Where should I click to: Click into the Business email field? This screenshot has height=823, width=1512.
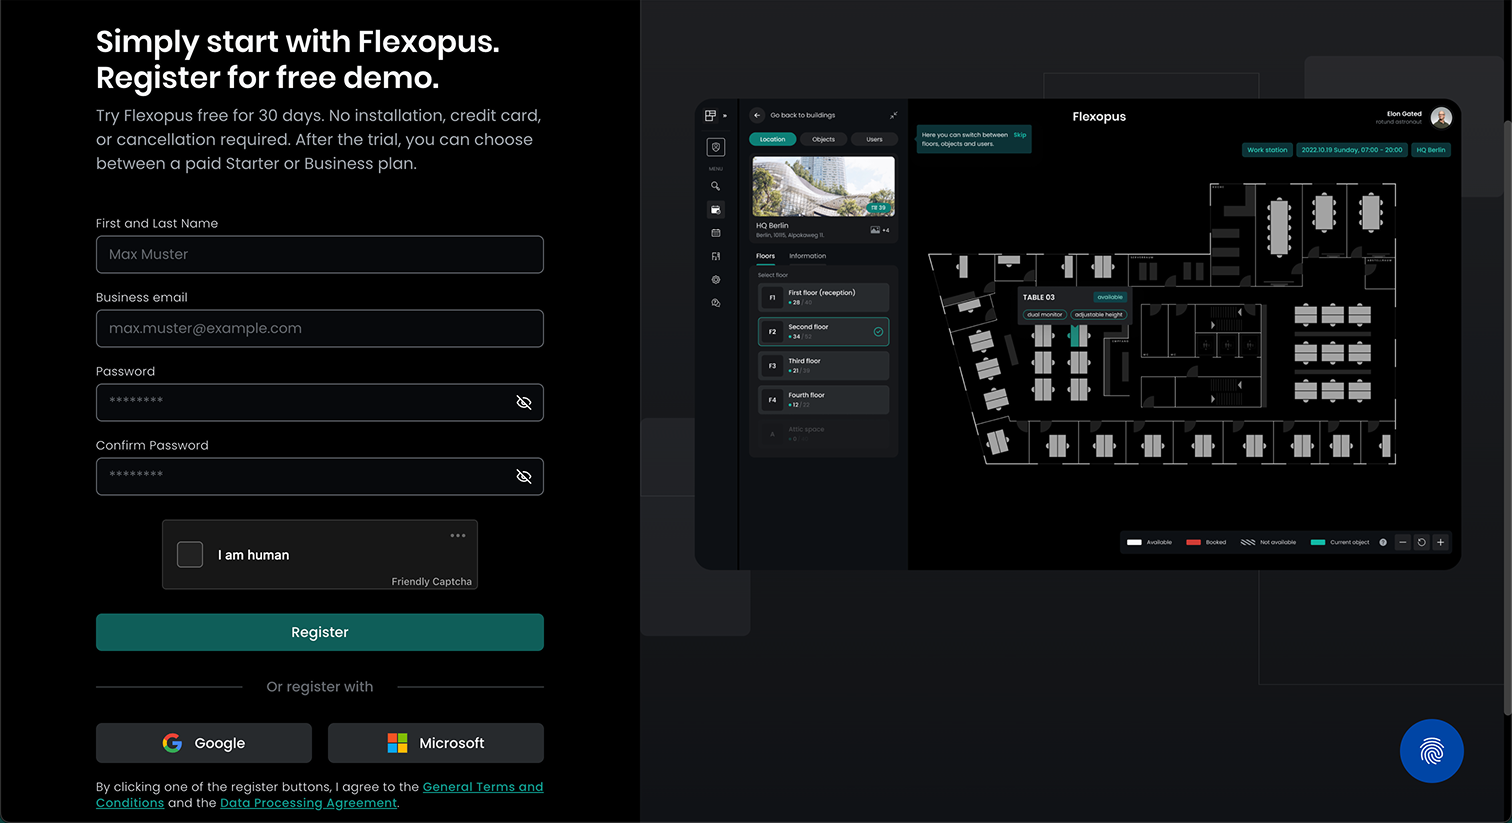[320, 328]
